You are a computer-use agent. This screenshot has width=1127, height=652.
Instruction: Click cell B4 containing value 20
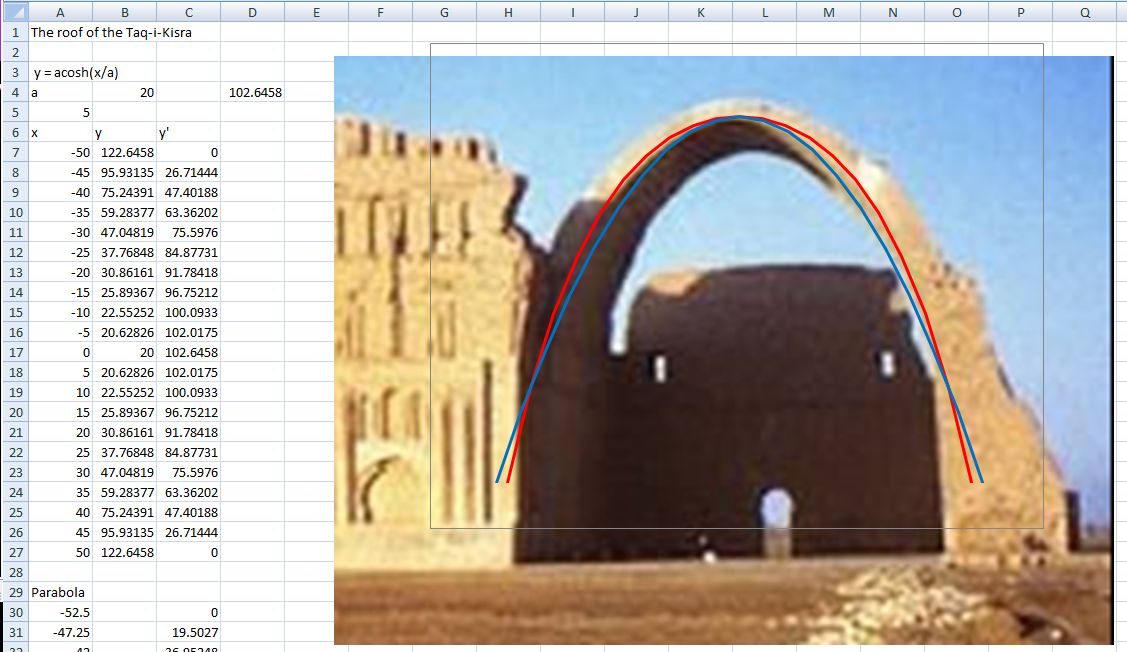coord(124,92)
